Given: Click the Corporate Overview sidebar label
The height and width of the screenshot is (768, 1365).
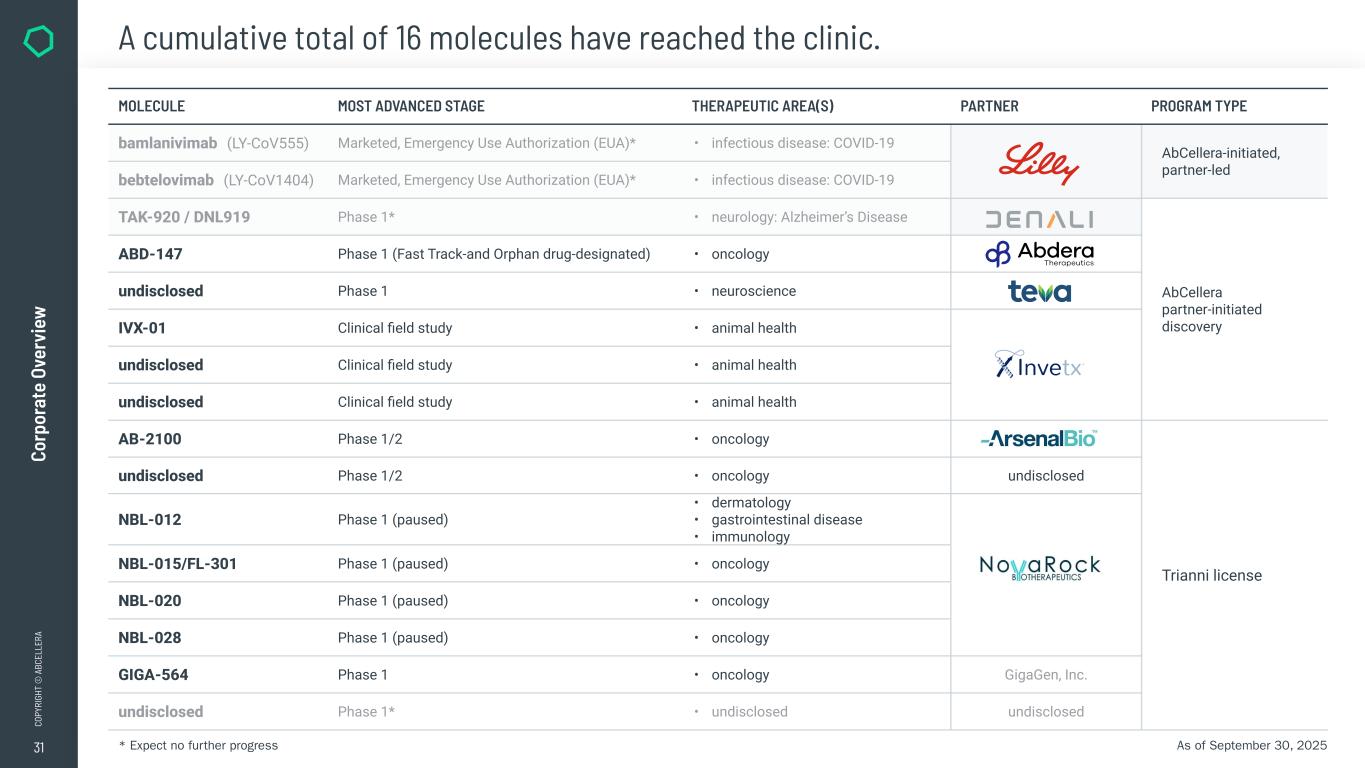Looking at the screenshot, I should tap(39, 384).
